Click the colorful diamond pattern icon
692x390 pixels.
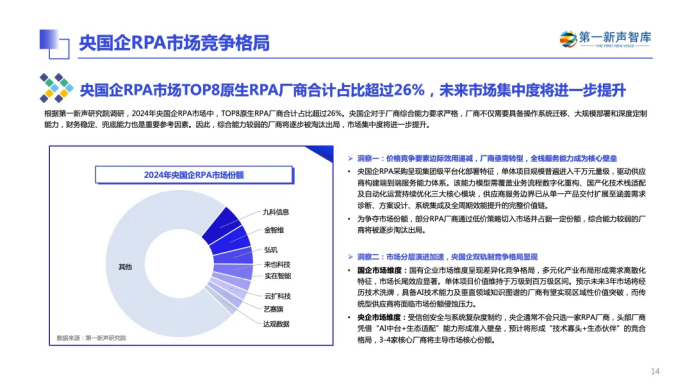(56, 88)
